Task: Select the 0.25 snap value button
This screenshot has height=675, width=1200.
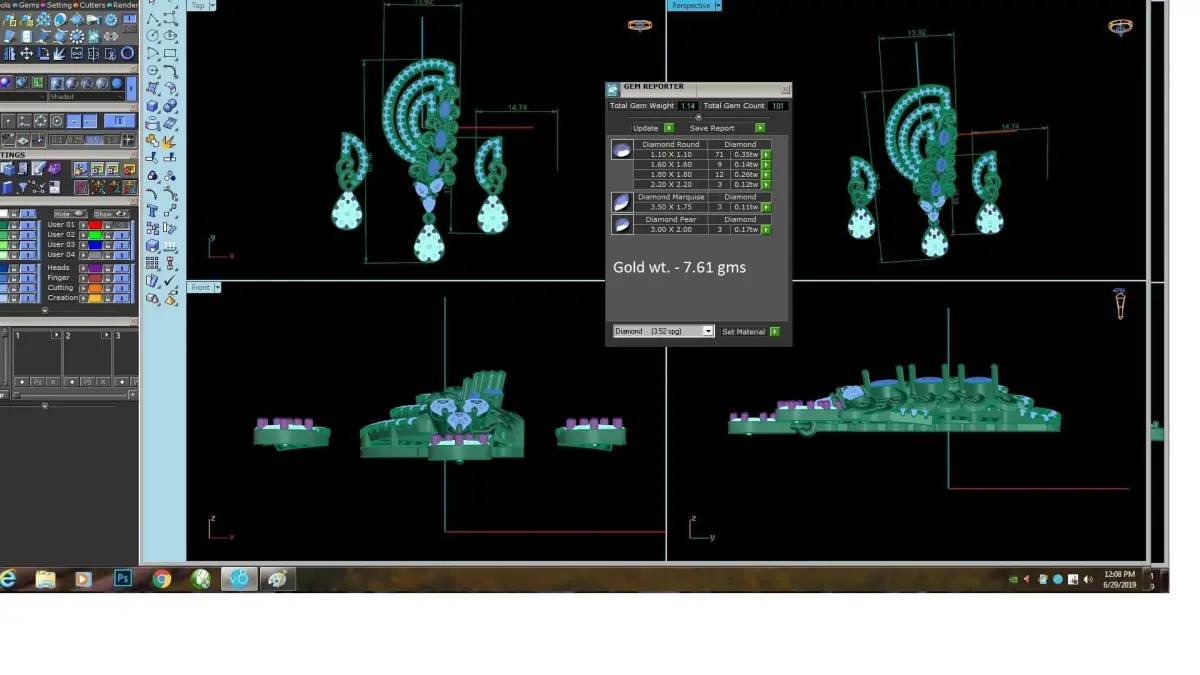Action: 75,140
